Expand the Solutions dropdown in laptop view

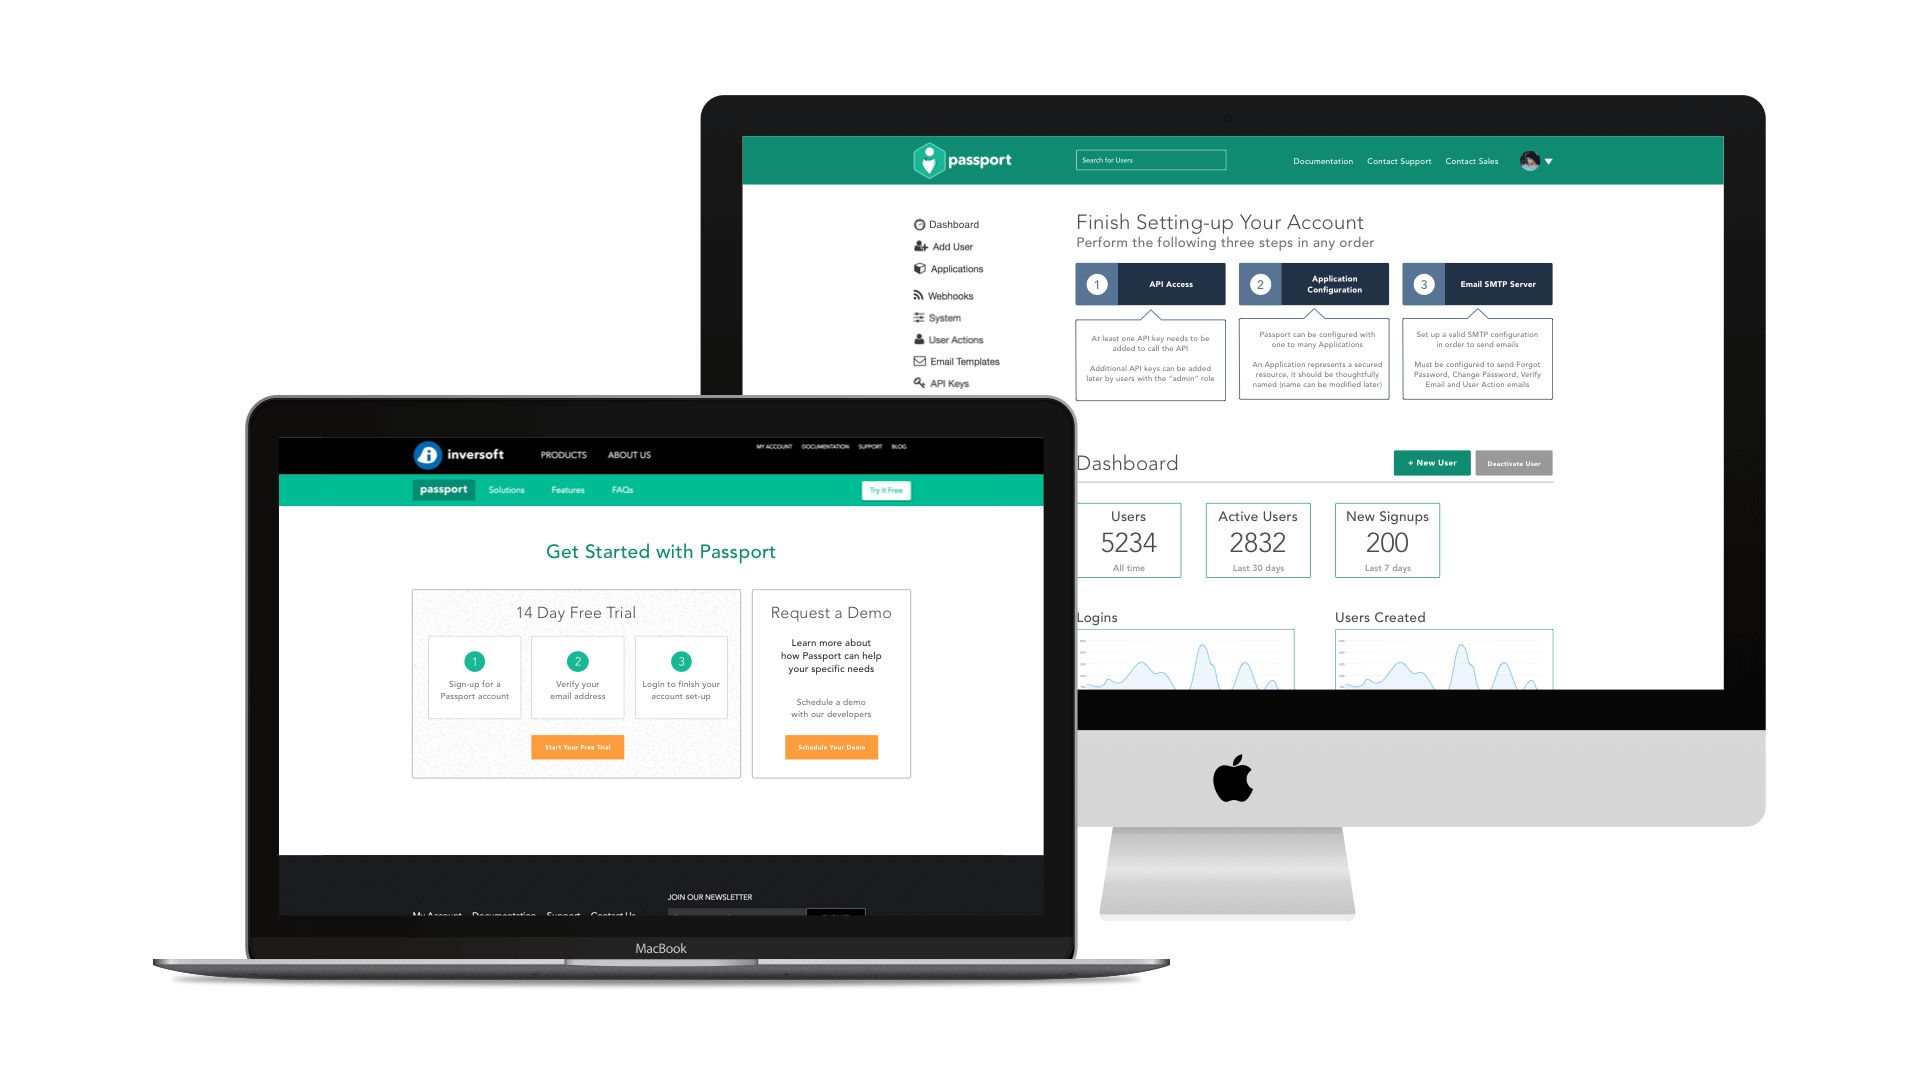(x=505, y=489)
